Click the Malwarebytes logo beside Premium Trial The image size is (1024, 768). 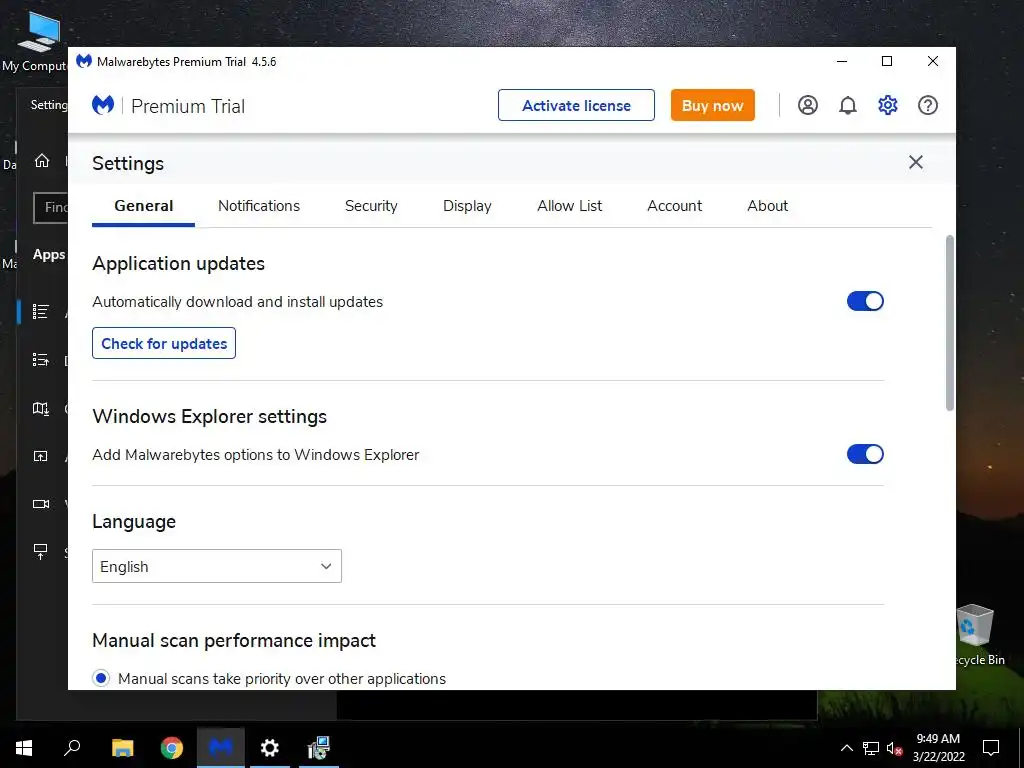click(x=103, y=105)
